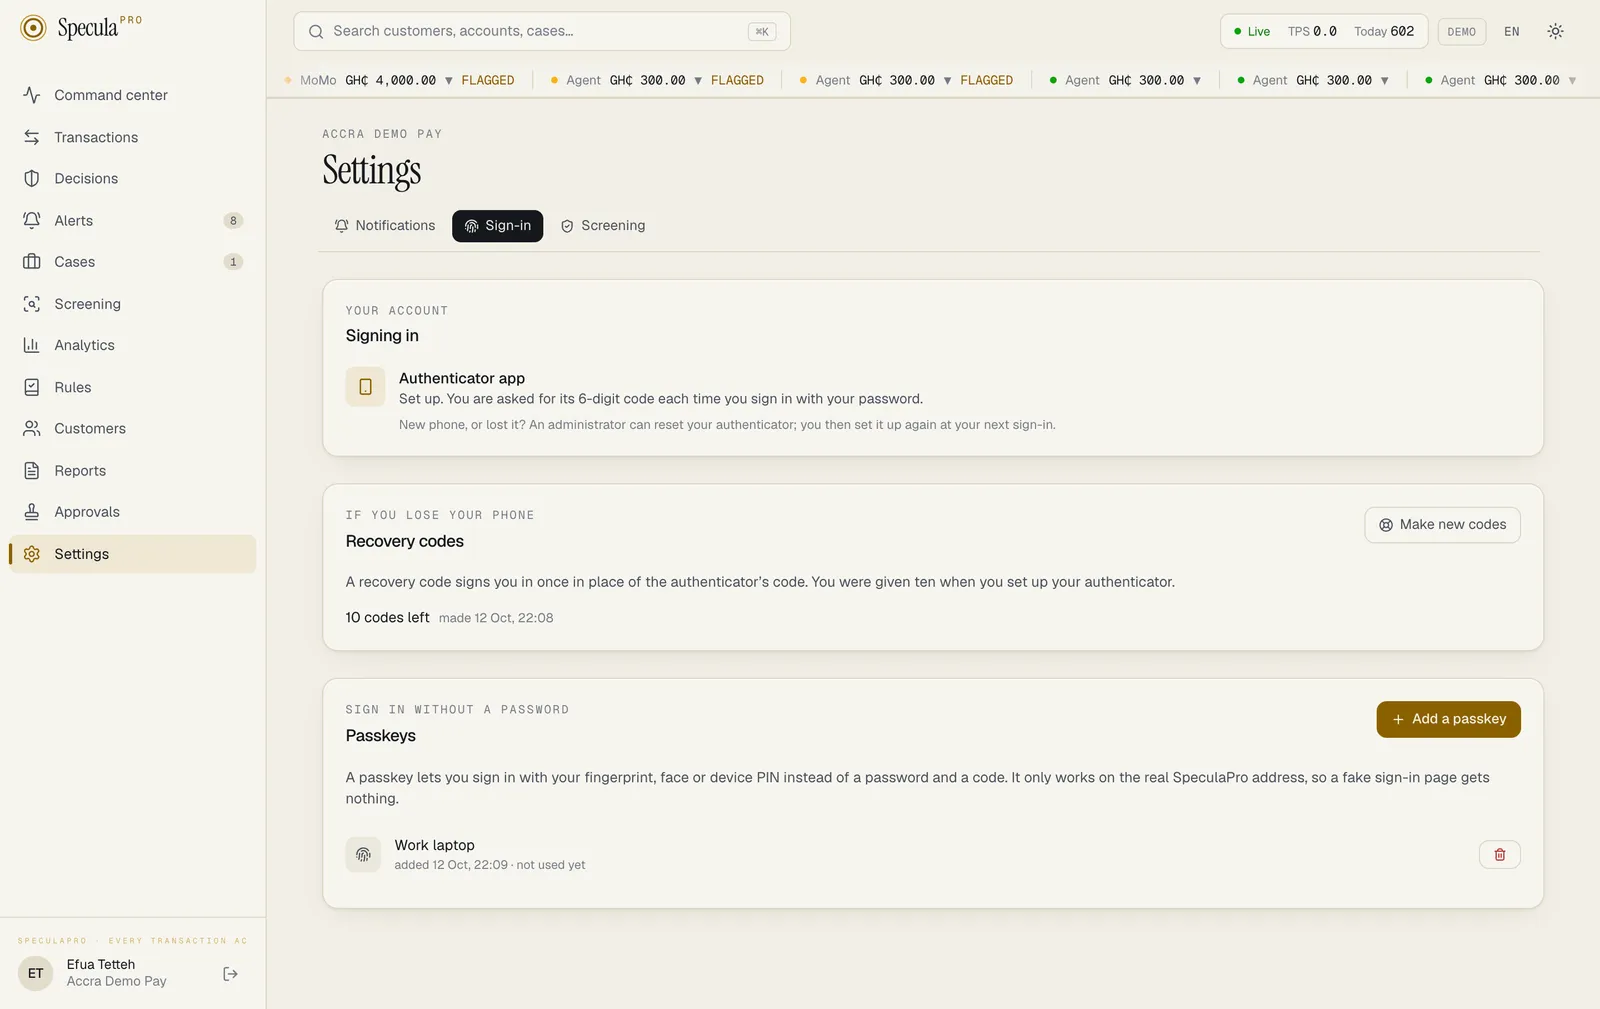Click the TPS 0.0 readout
The height and width of the screenshot is (1009, 1600).
coord(1312,32)
